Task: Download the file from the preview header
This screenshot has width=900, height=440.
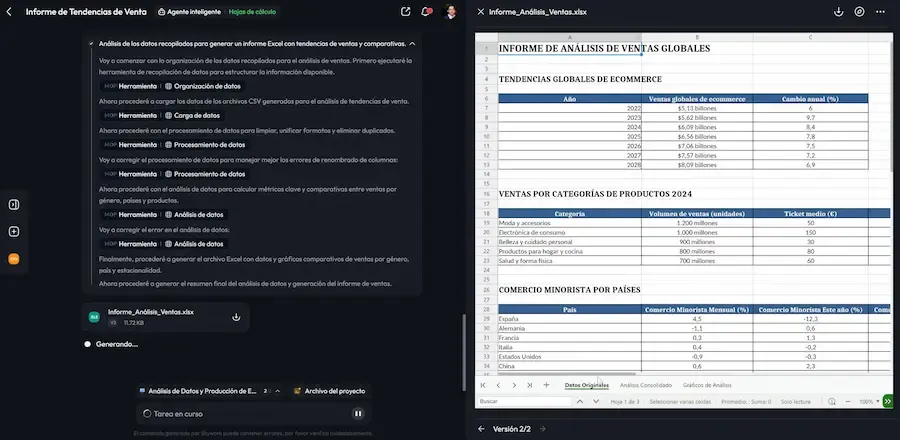Action: click(839, 11)
